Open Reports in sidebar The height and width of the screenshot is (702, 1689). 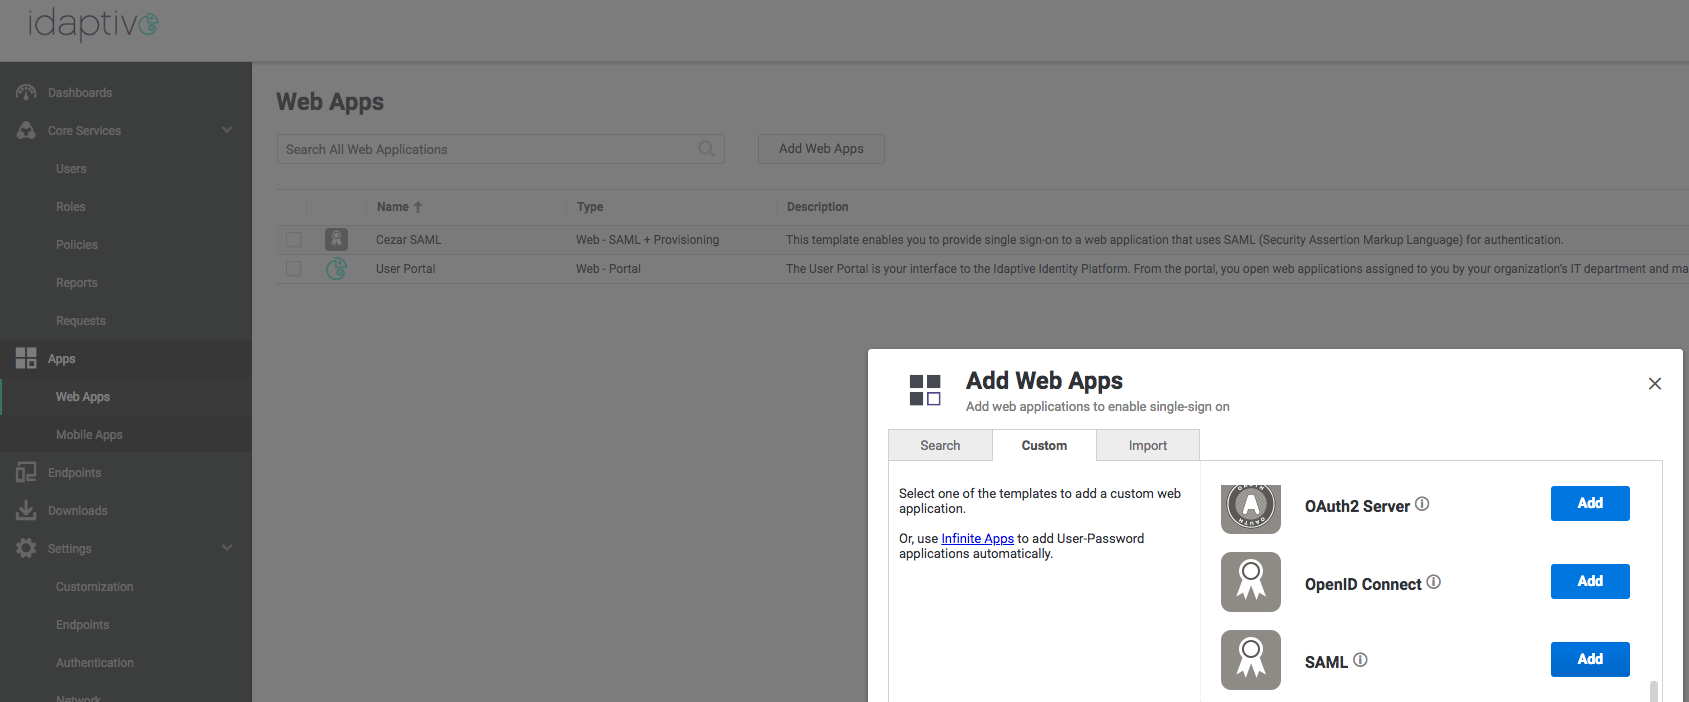77,283
